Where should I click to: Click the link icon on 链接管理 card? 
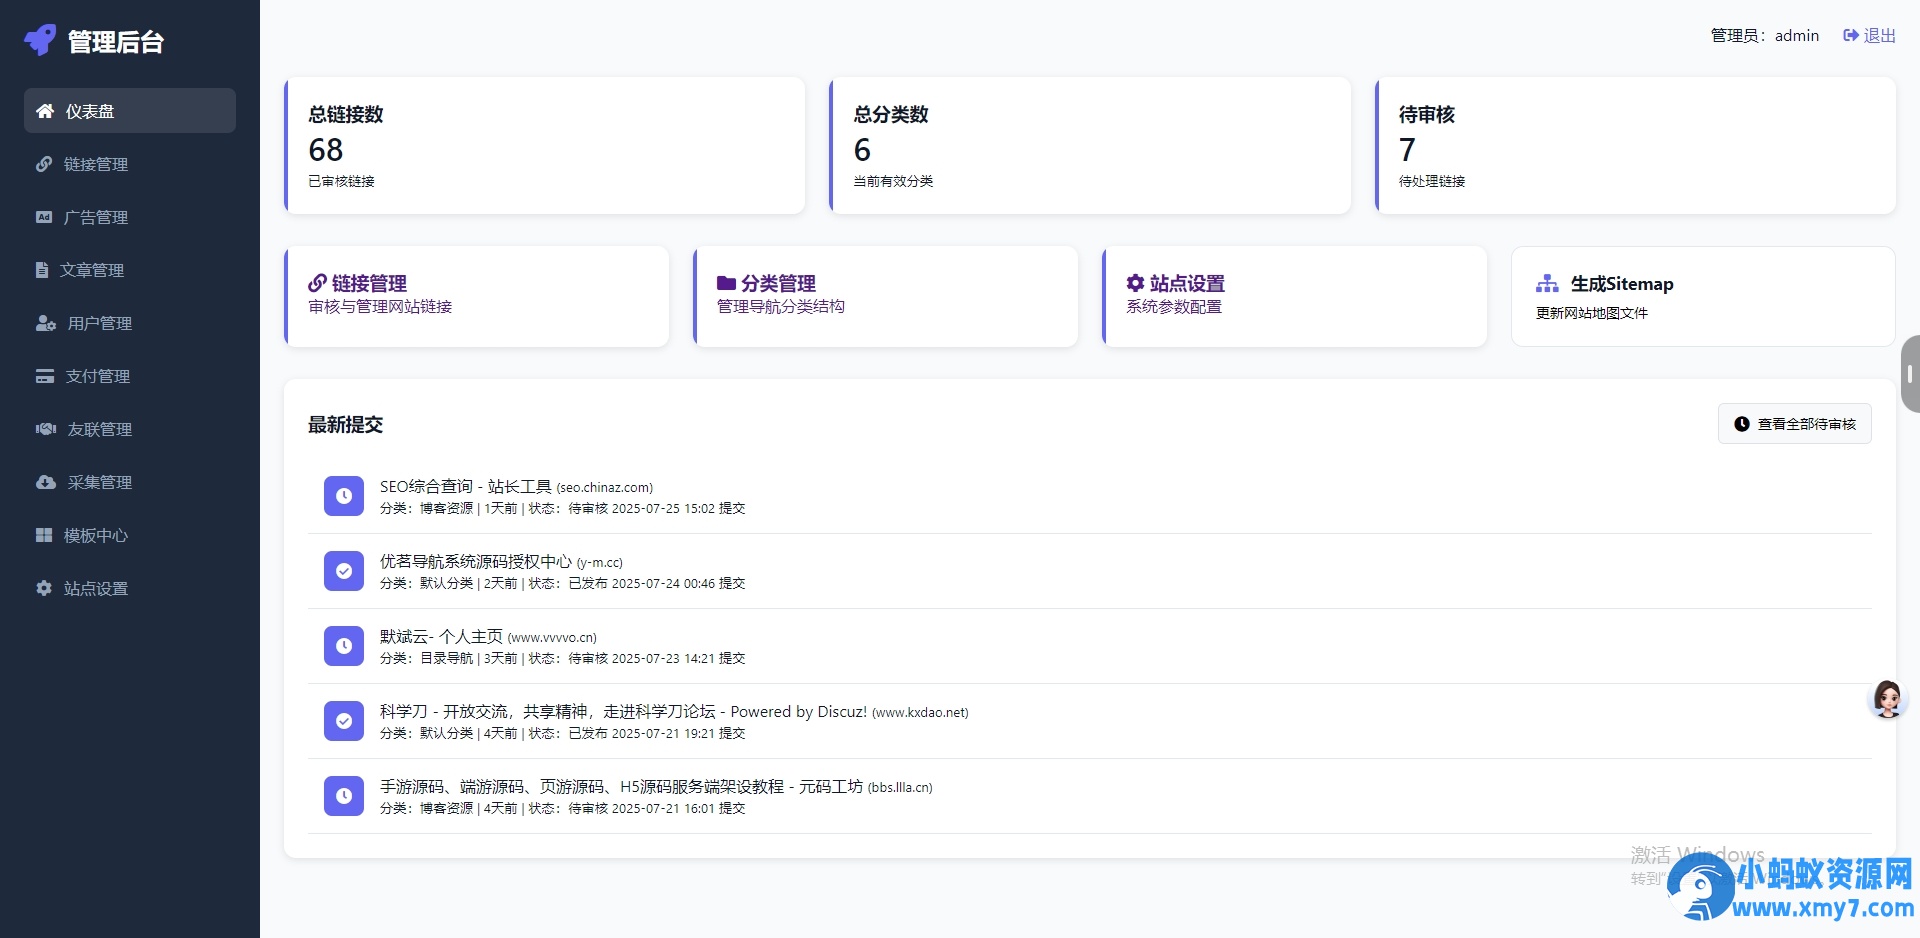click(x=317, y=283)
